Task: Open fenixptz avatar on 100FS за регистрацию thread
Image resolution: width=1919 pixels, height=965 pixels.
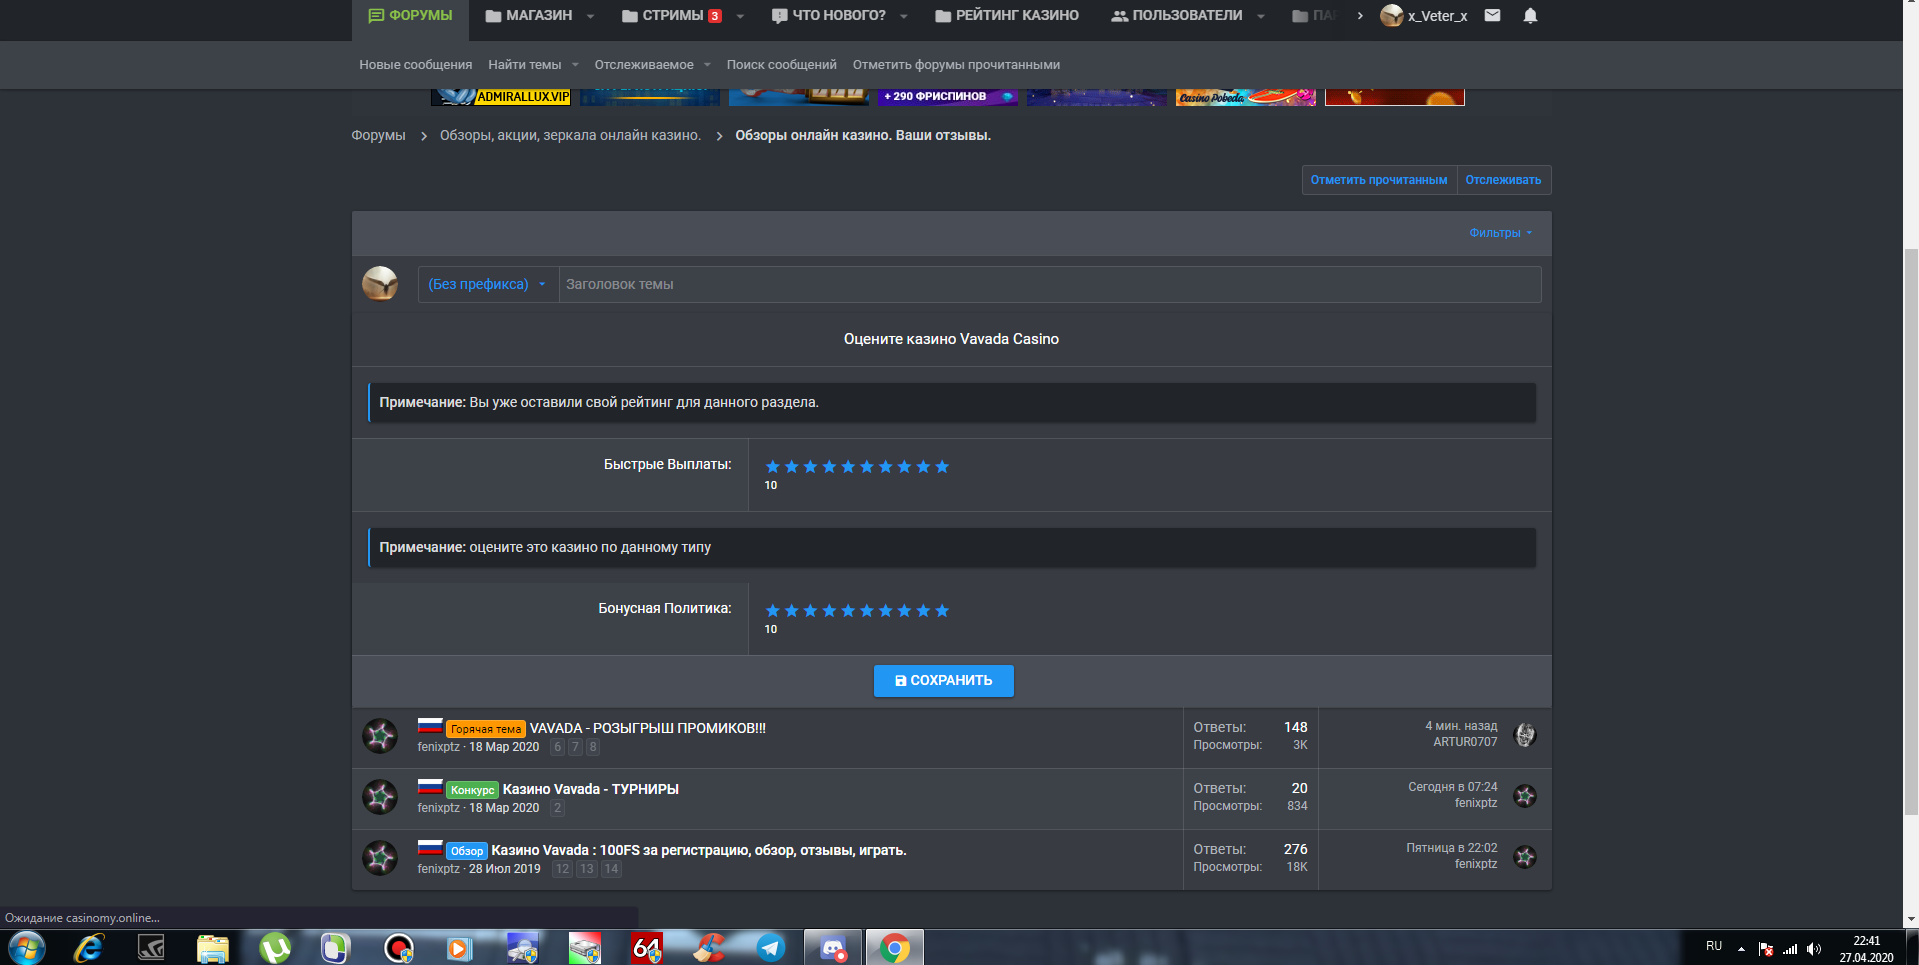Action: tap(380, 858)
